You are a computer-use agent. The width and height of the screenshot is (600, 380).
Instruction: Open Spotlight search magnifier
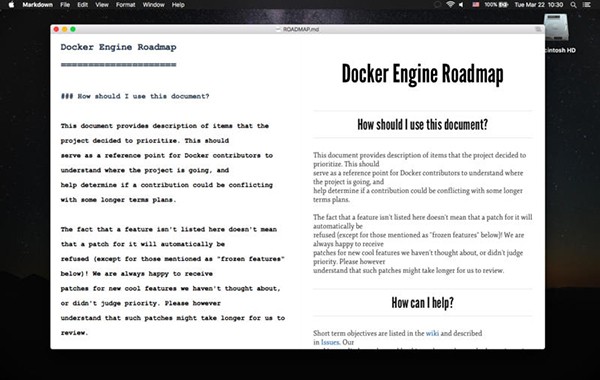click(573, 5)
